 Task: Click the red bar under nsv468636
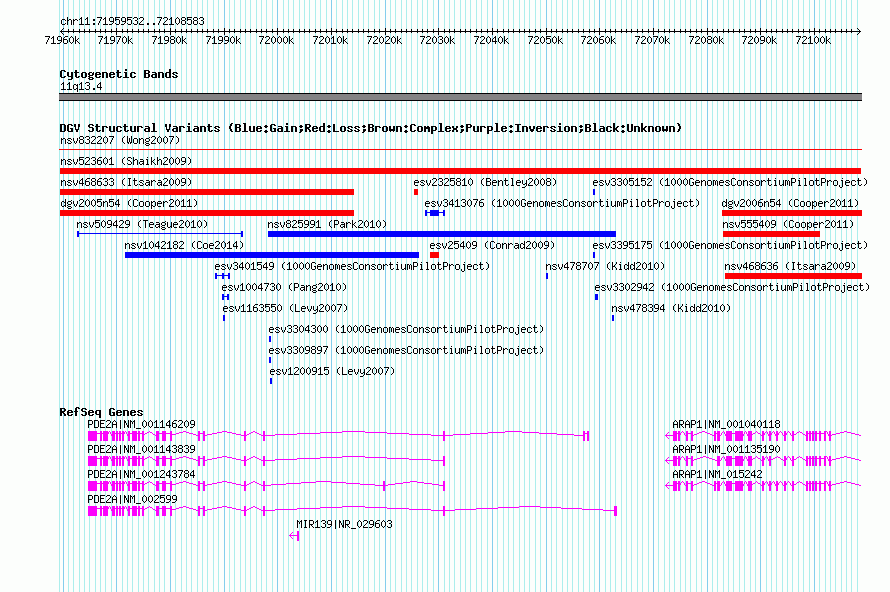click(793, 276)
